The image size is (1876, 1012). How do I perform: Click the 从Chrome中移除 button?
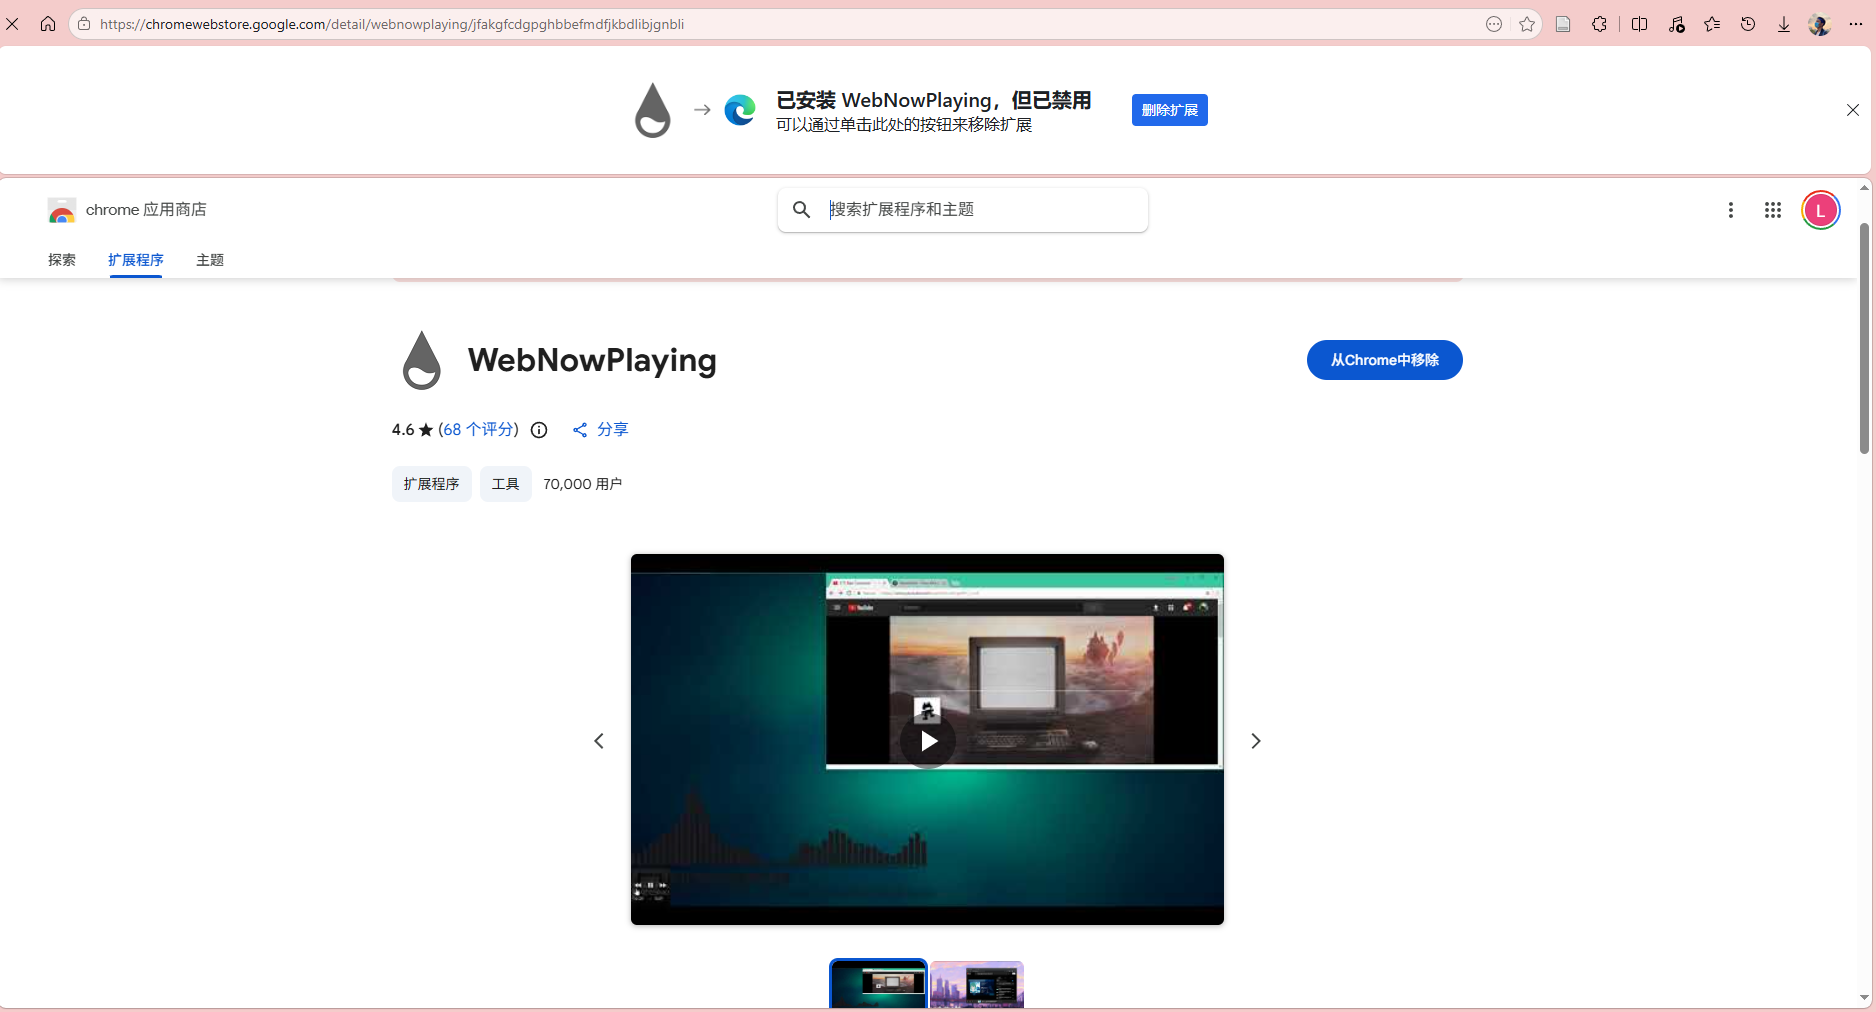(x=1384, y=360)
